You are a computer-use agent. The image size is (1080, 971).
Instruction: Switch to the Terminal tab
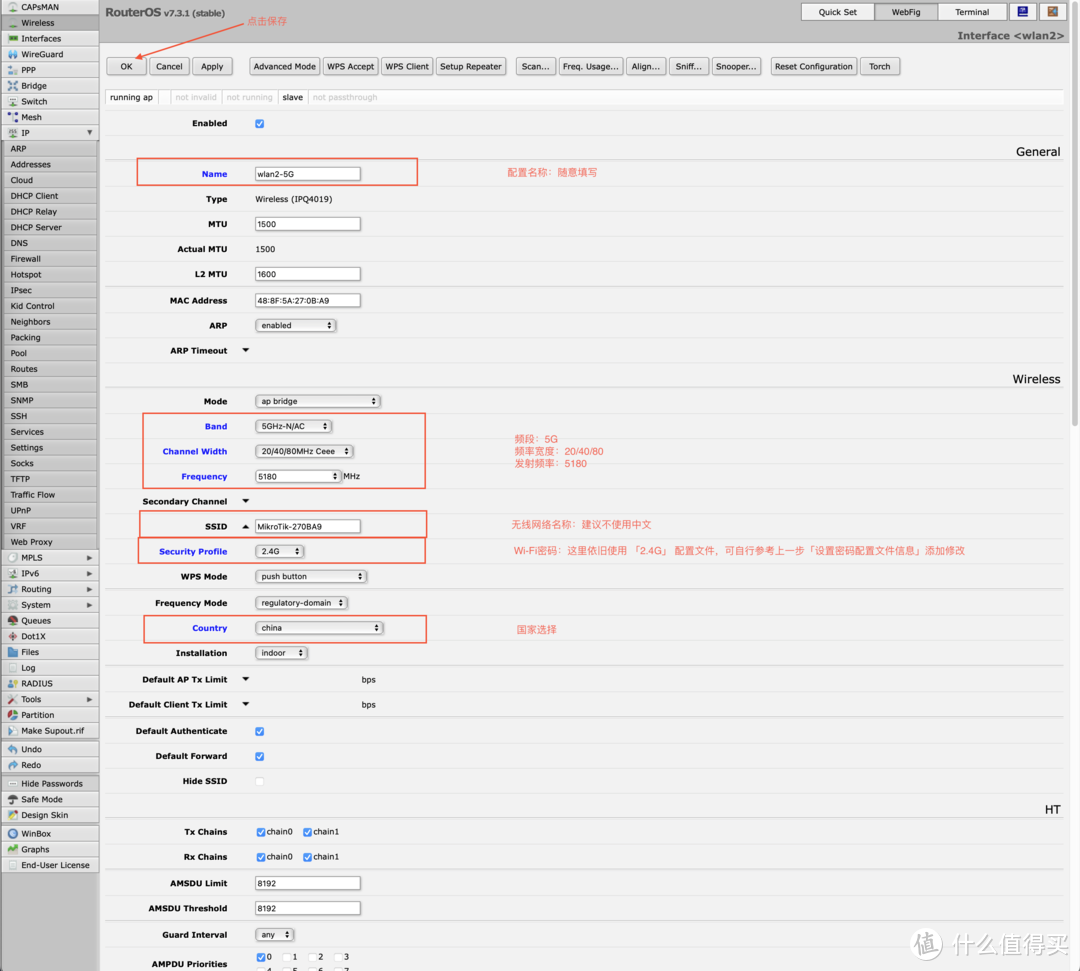pyautogui.click(x=971, y=12)
